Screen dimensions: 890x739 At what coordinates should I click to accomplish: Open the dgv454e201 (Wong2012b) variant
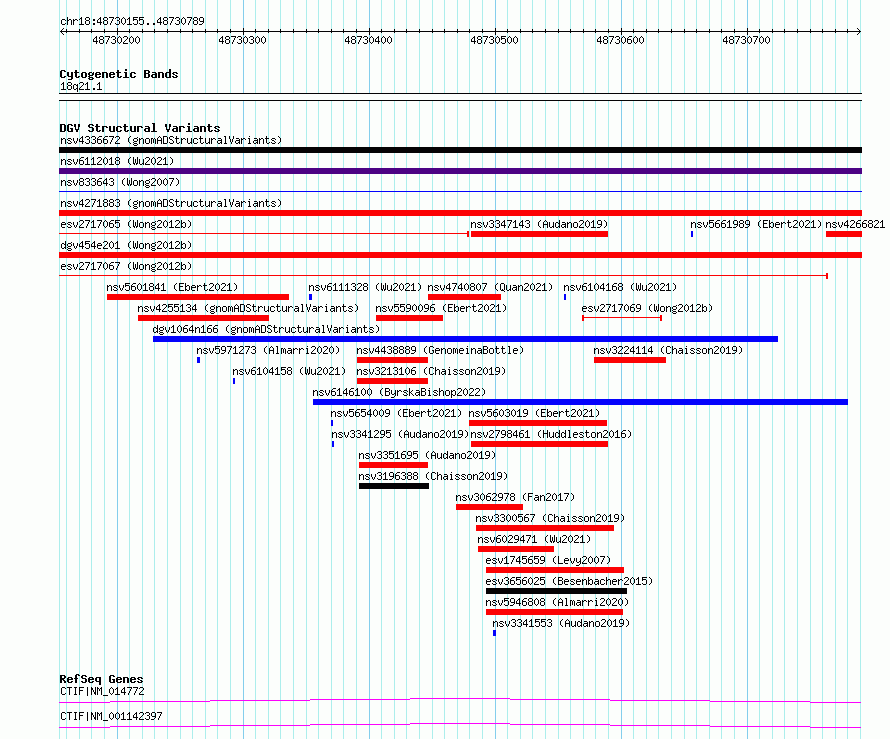(x=126, y=245)
